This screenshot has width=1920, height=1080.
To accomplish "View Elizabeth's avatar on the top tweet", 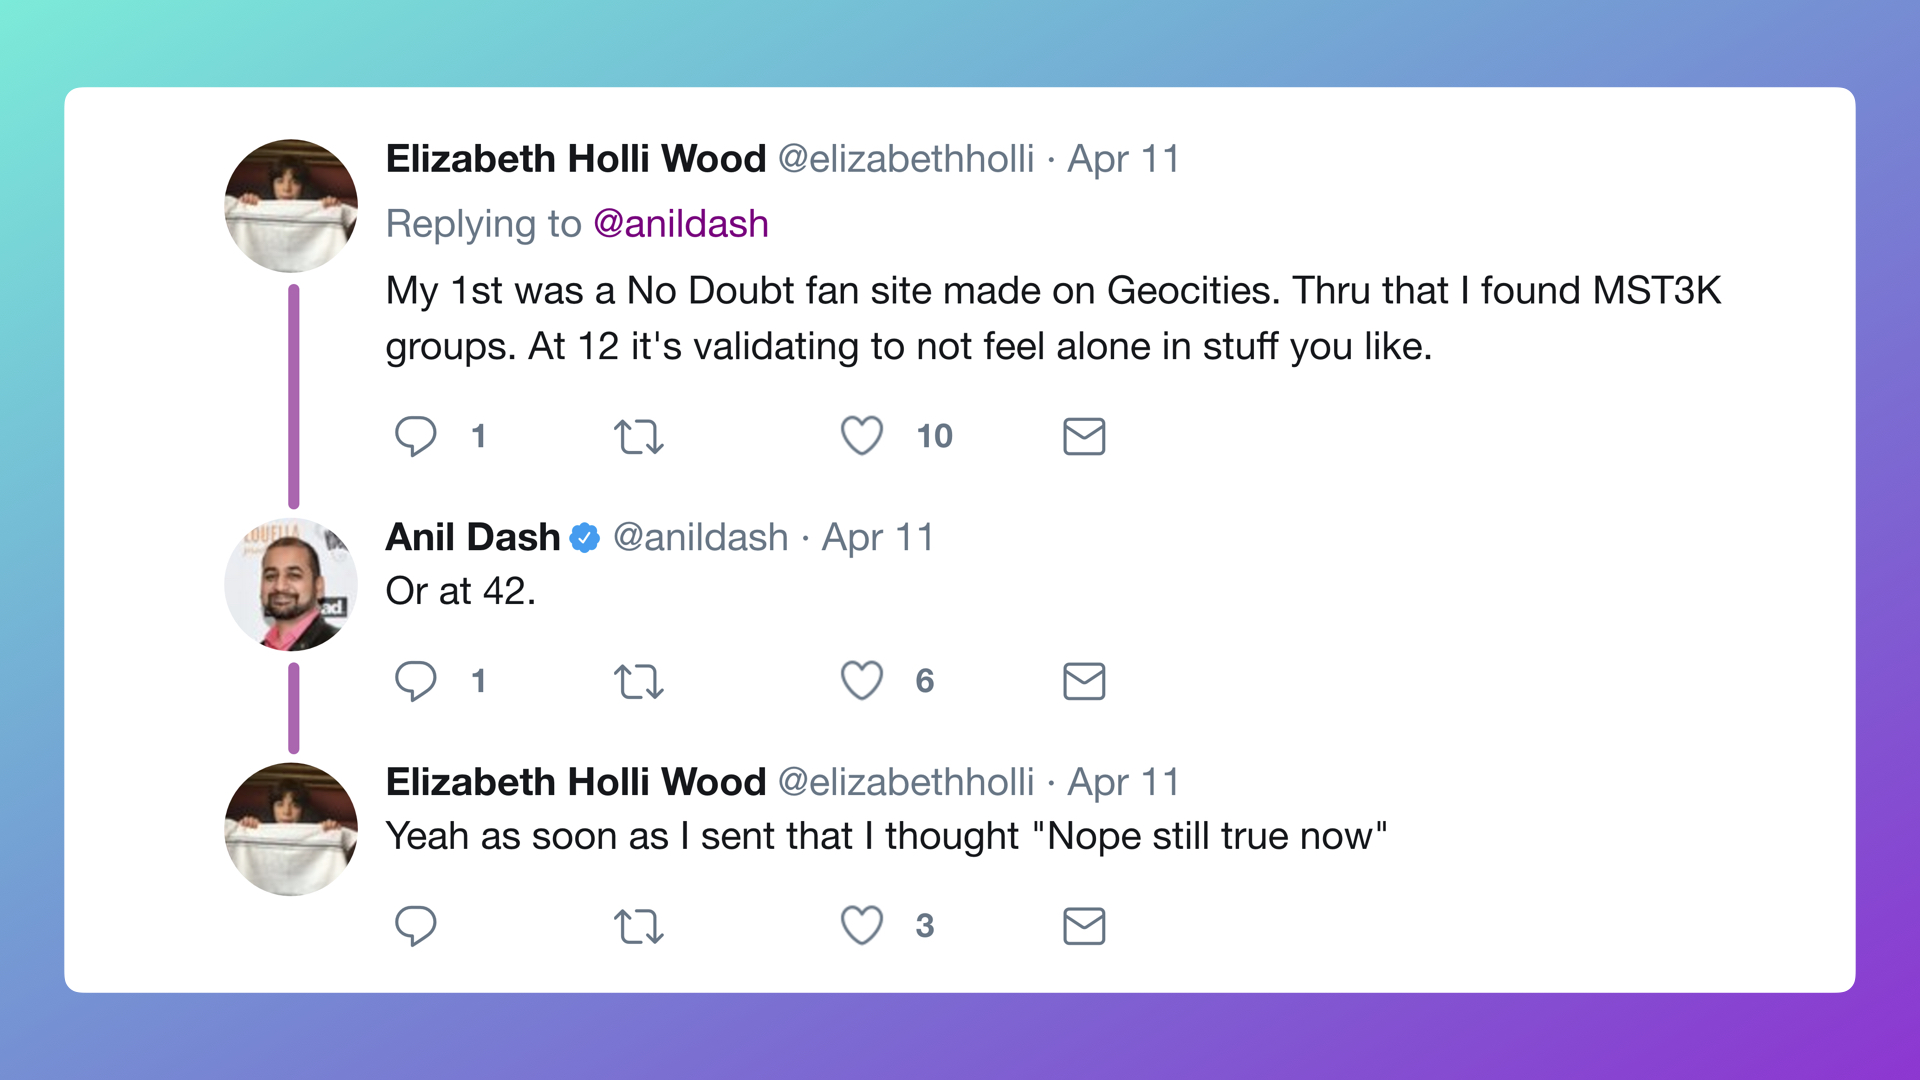I will [291, 206].
